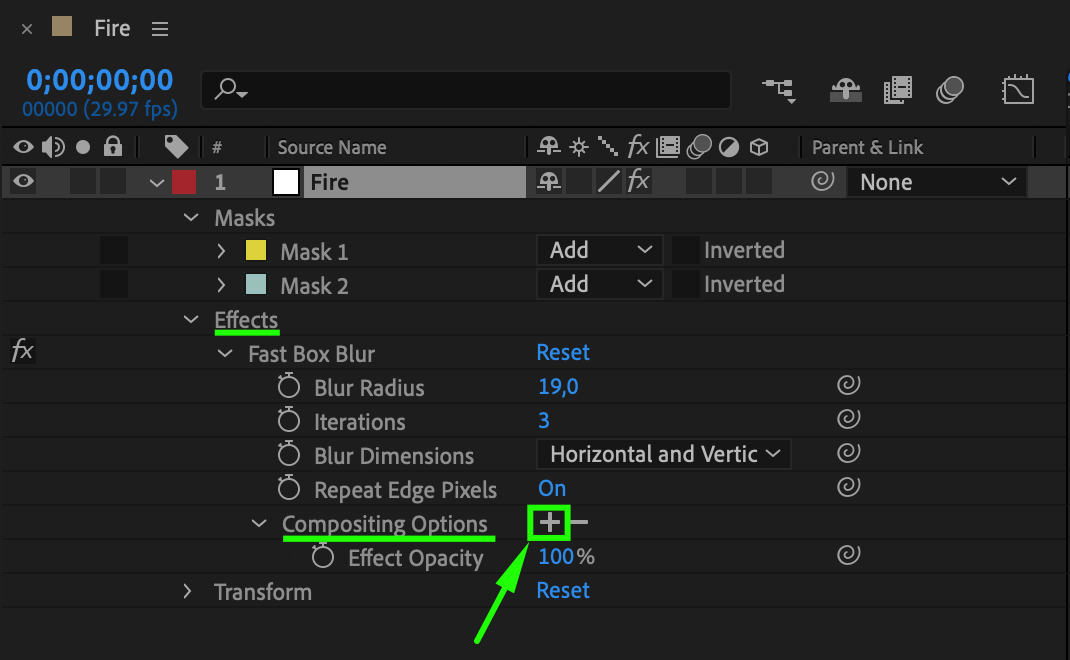
Task: Toggle the shy layers hide icon
Action: (x=846, y=91)
